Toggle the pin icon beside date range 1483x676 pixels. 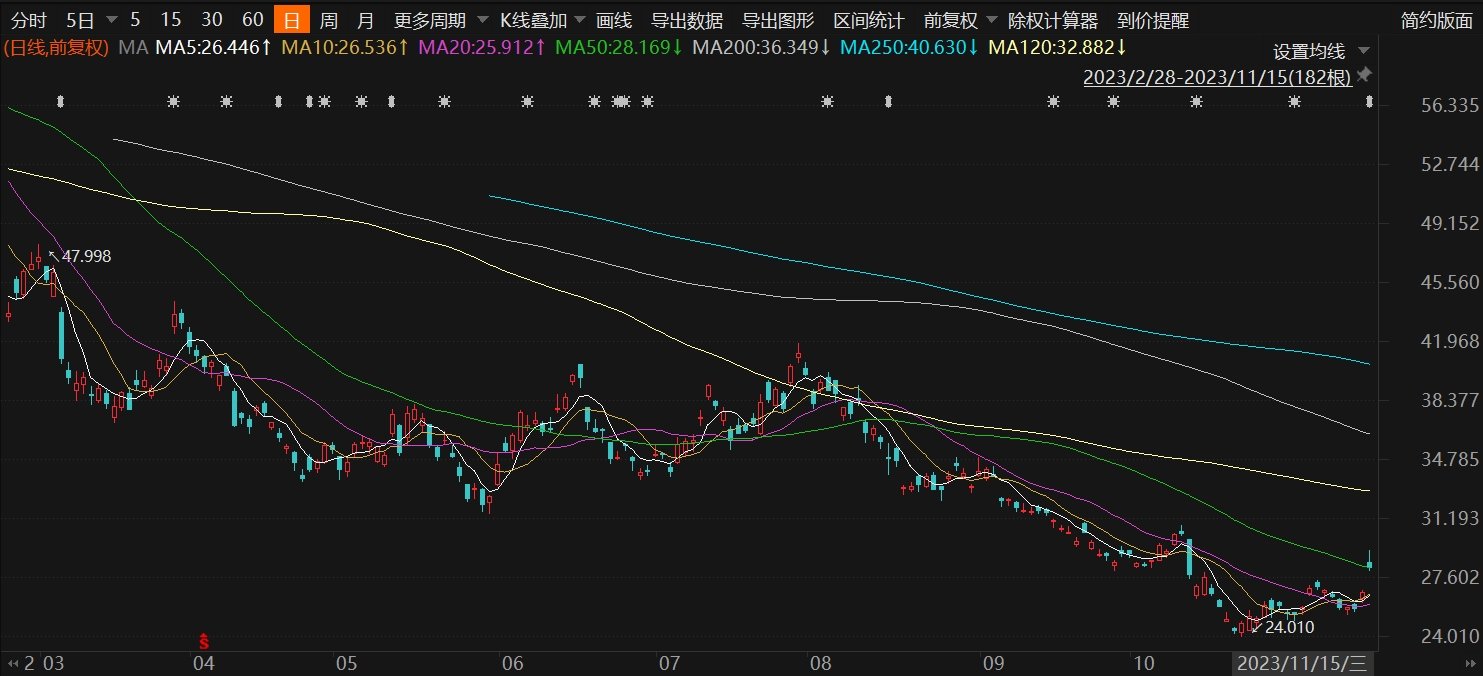tap(1364, 76)
